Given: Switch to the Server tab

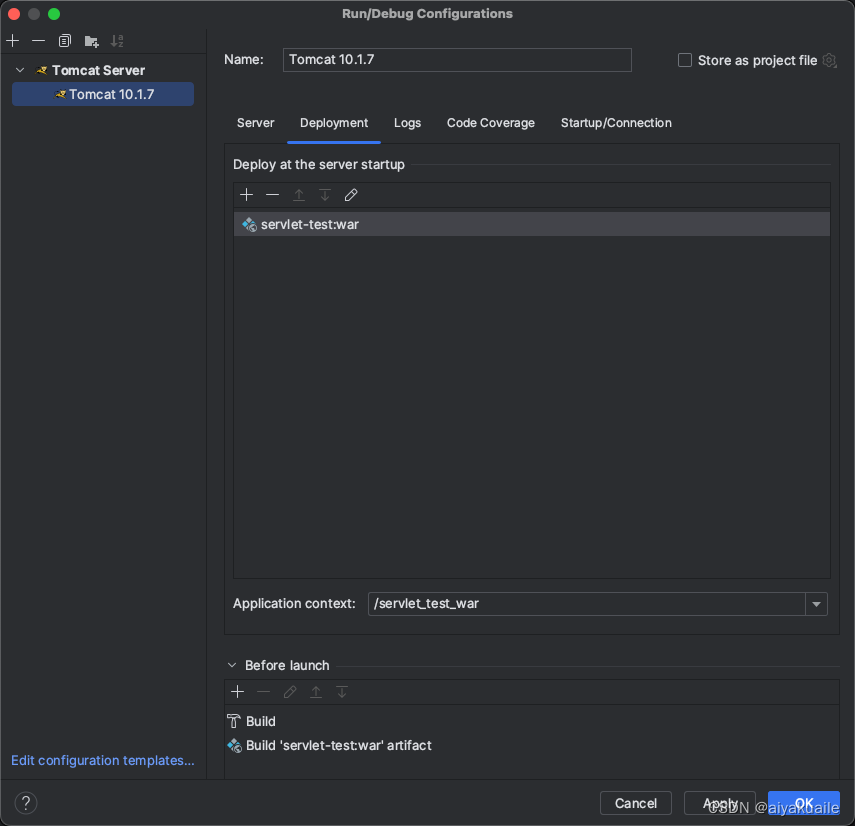Looking at the screenshot, I should point(255,123).
